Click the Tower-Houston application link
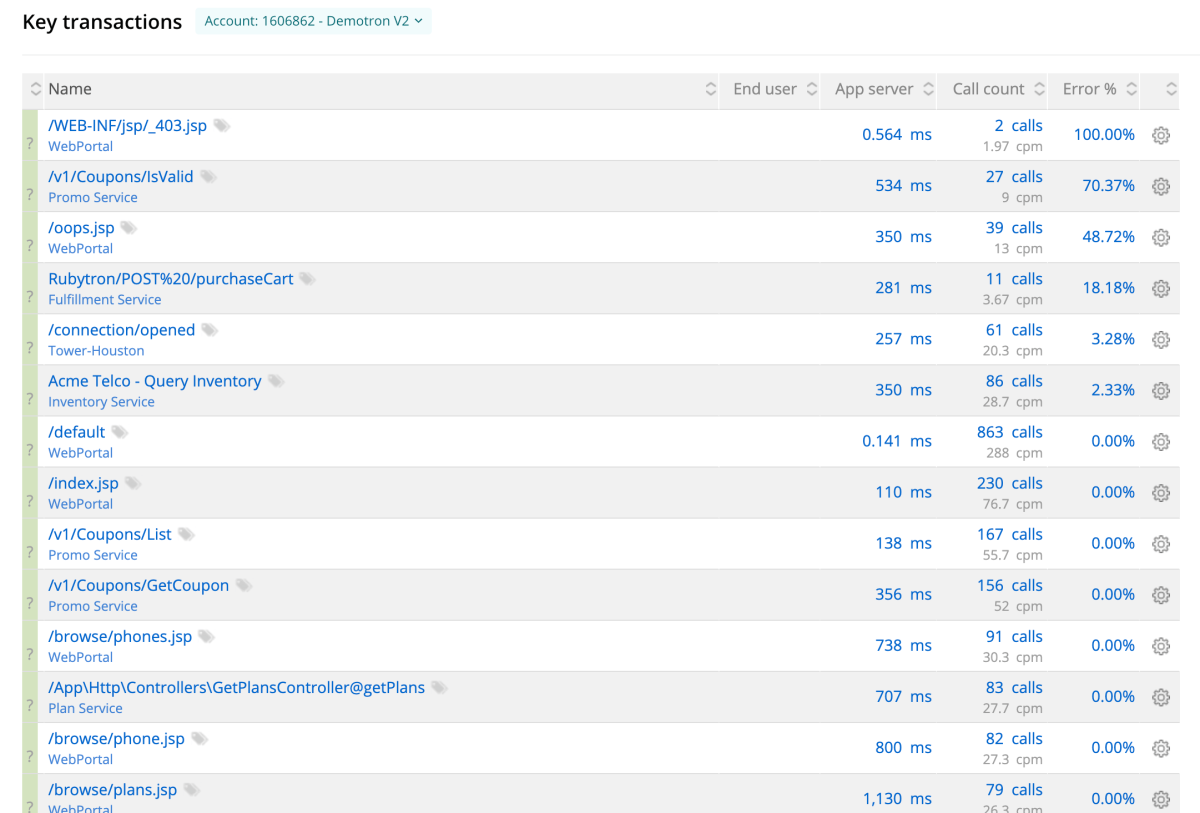Viewport: 1200px width, 813px height. pos(96,350)
